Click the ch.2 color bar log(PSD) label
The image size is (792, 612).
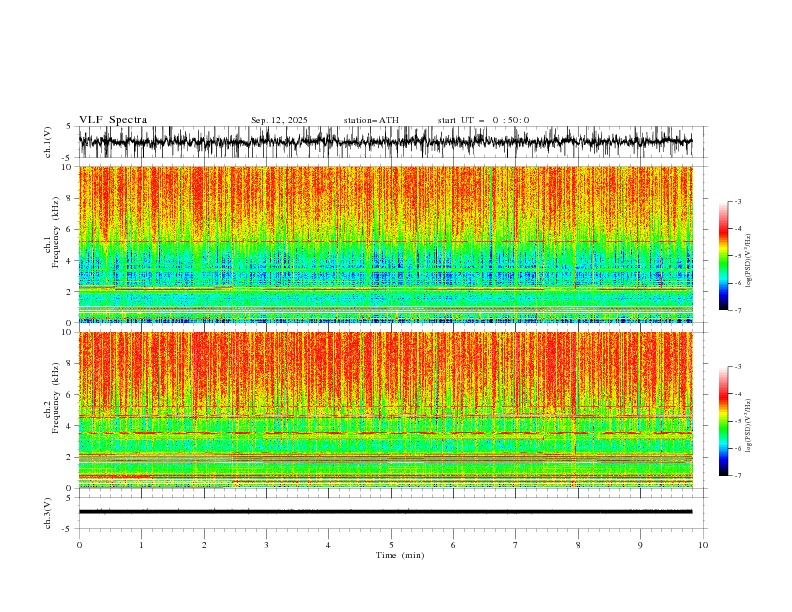point(748,426)
